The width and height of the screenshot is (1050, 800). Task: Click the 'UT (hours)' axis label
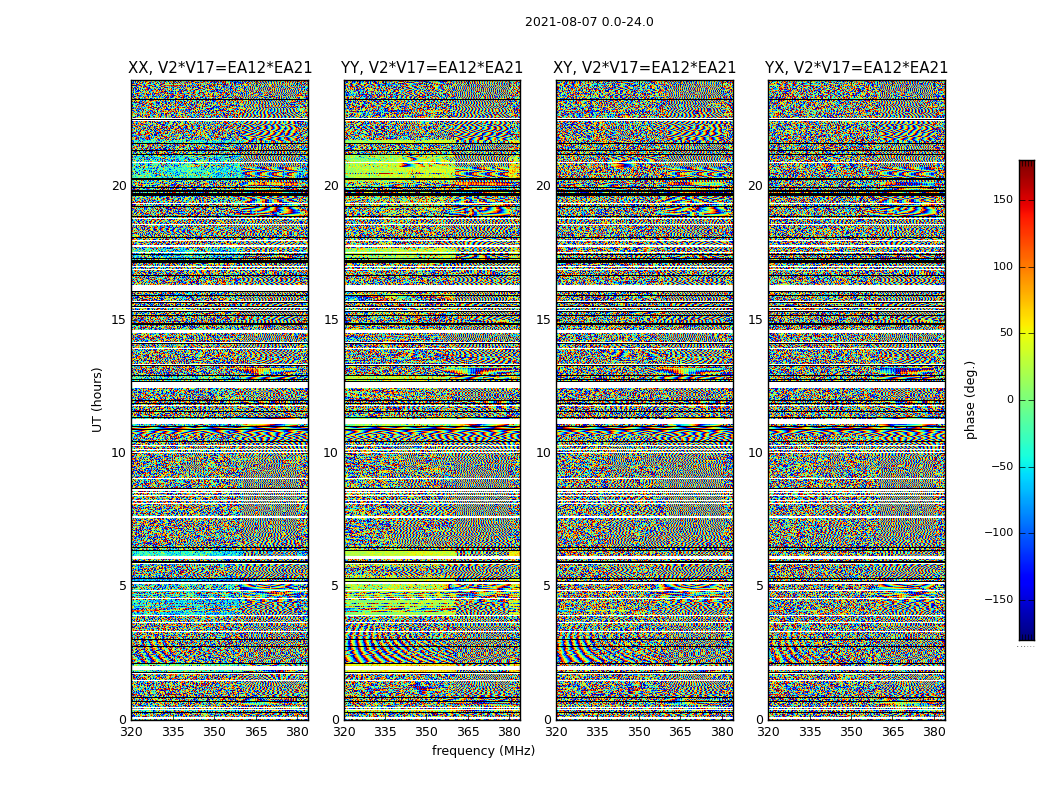point(97,400)
